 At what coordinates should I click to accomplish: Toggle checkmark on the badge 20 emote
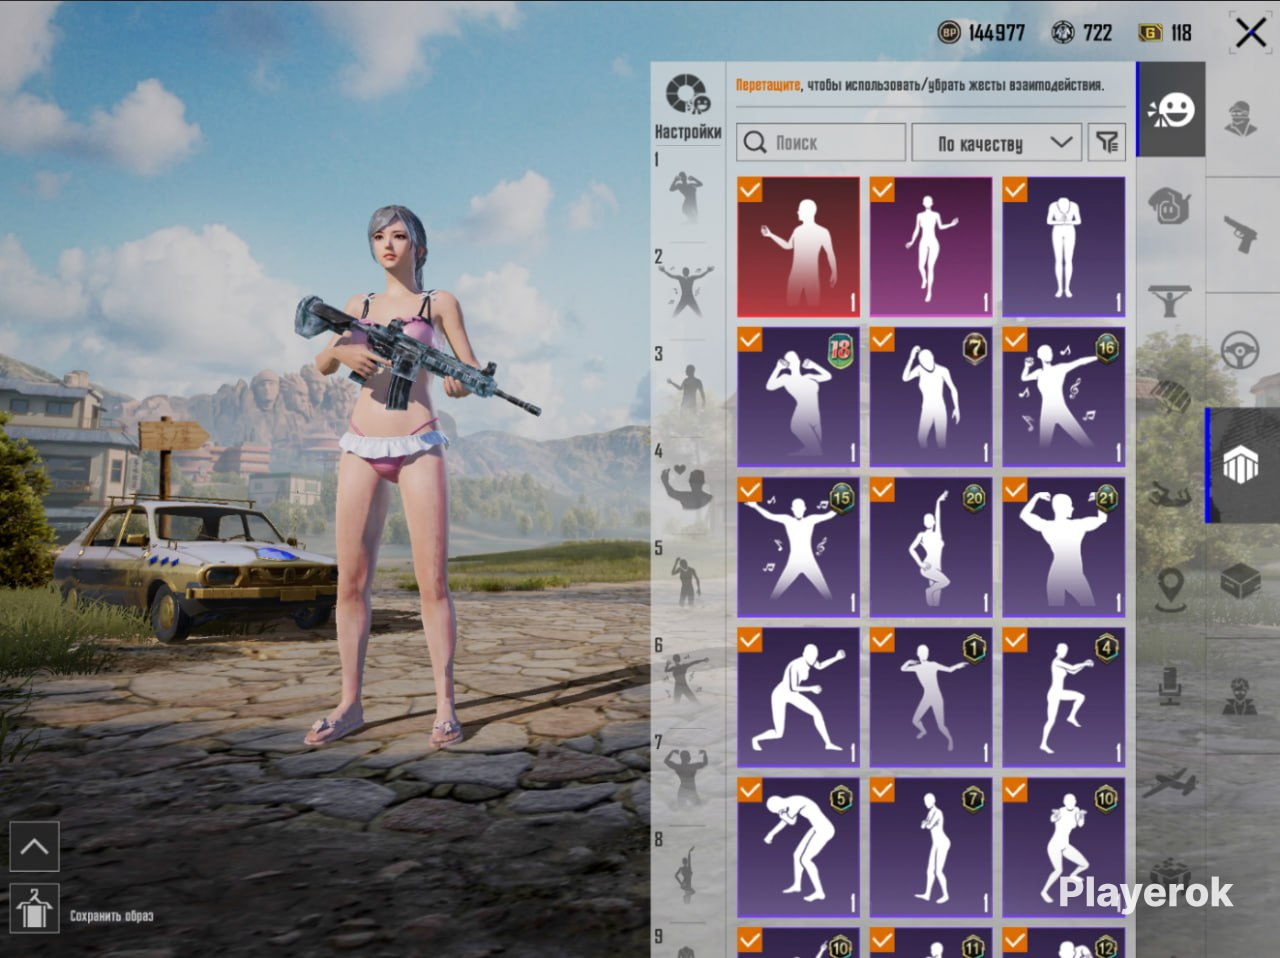(883, 490)
